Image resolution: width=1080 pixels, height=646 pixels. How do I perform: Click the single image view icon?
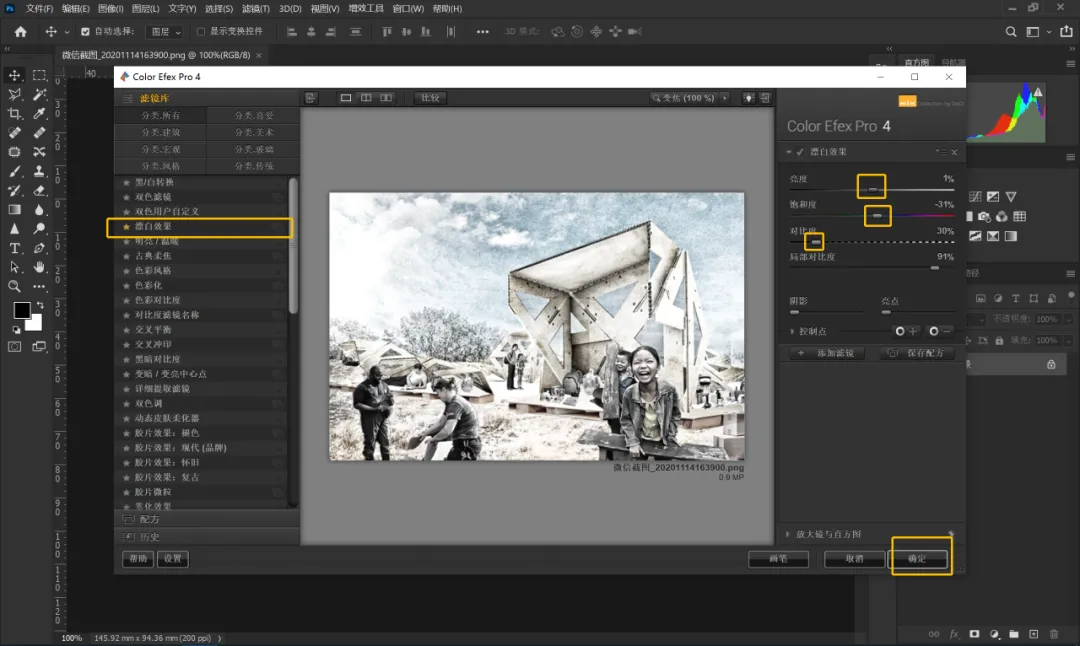click(346, 98)
